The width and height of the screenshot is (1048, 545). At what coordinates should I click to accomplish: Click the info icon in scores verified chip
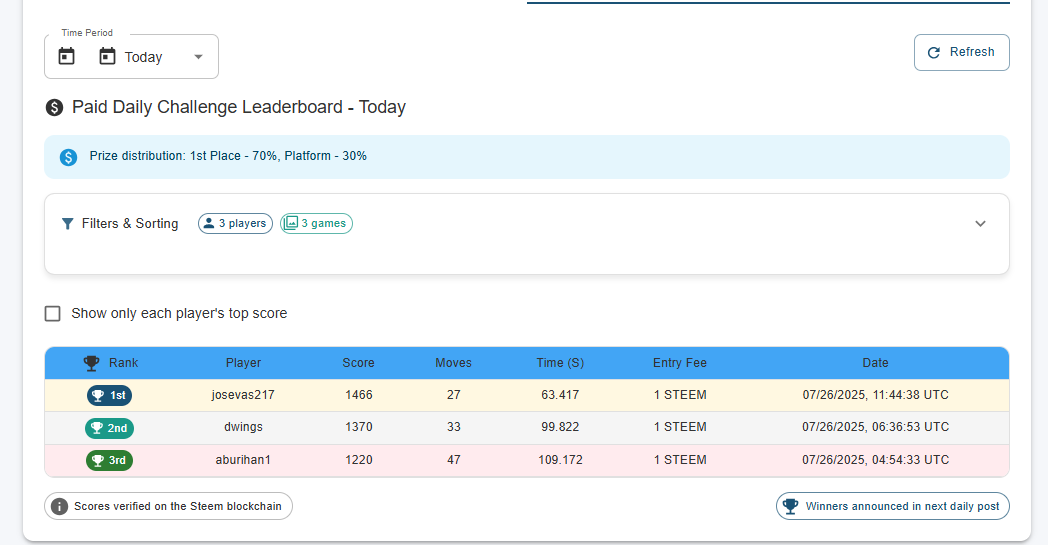pos(59,506)
